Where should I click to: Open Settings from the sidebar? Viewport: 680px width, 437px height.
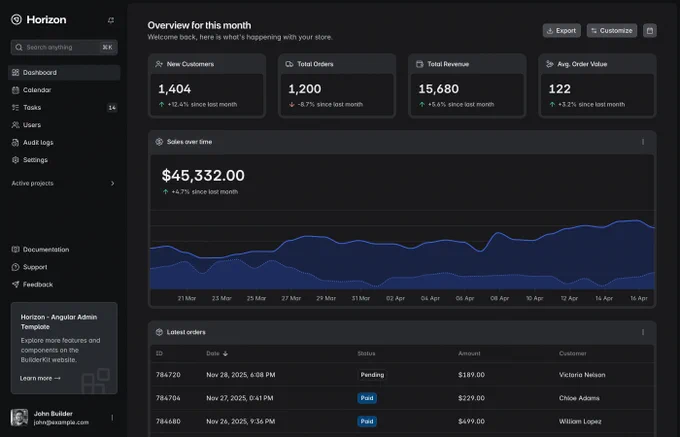pos(64,160)
